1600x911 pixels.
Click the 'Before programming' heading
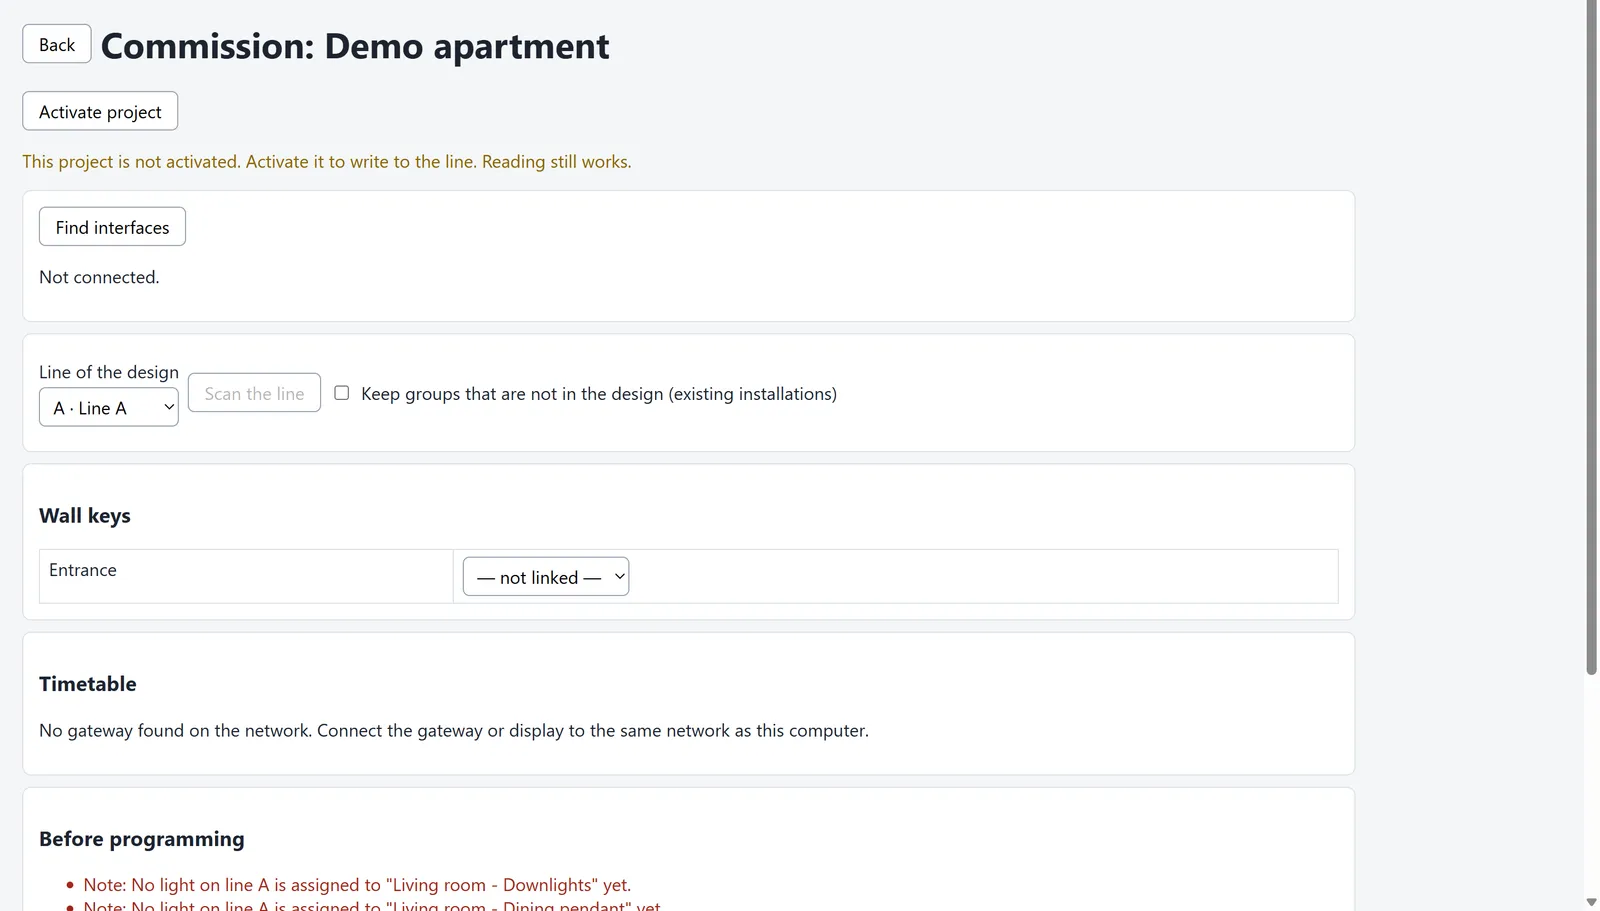[142, 839]
